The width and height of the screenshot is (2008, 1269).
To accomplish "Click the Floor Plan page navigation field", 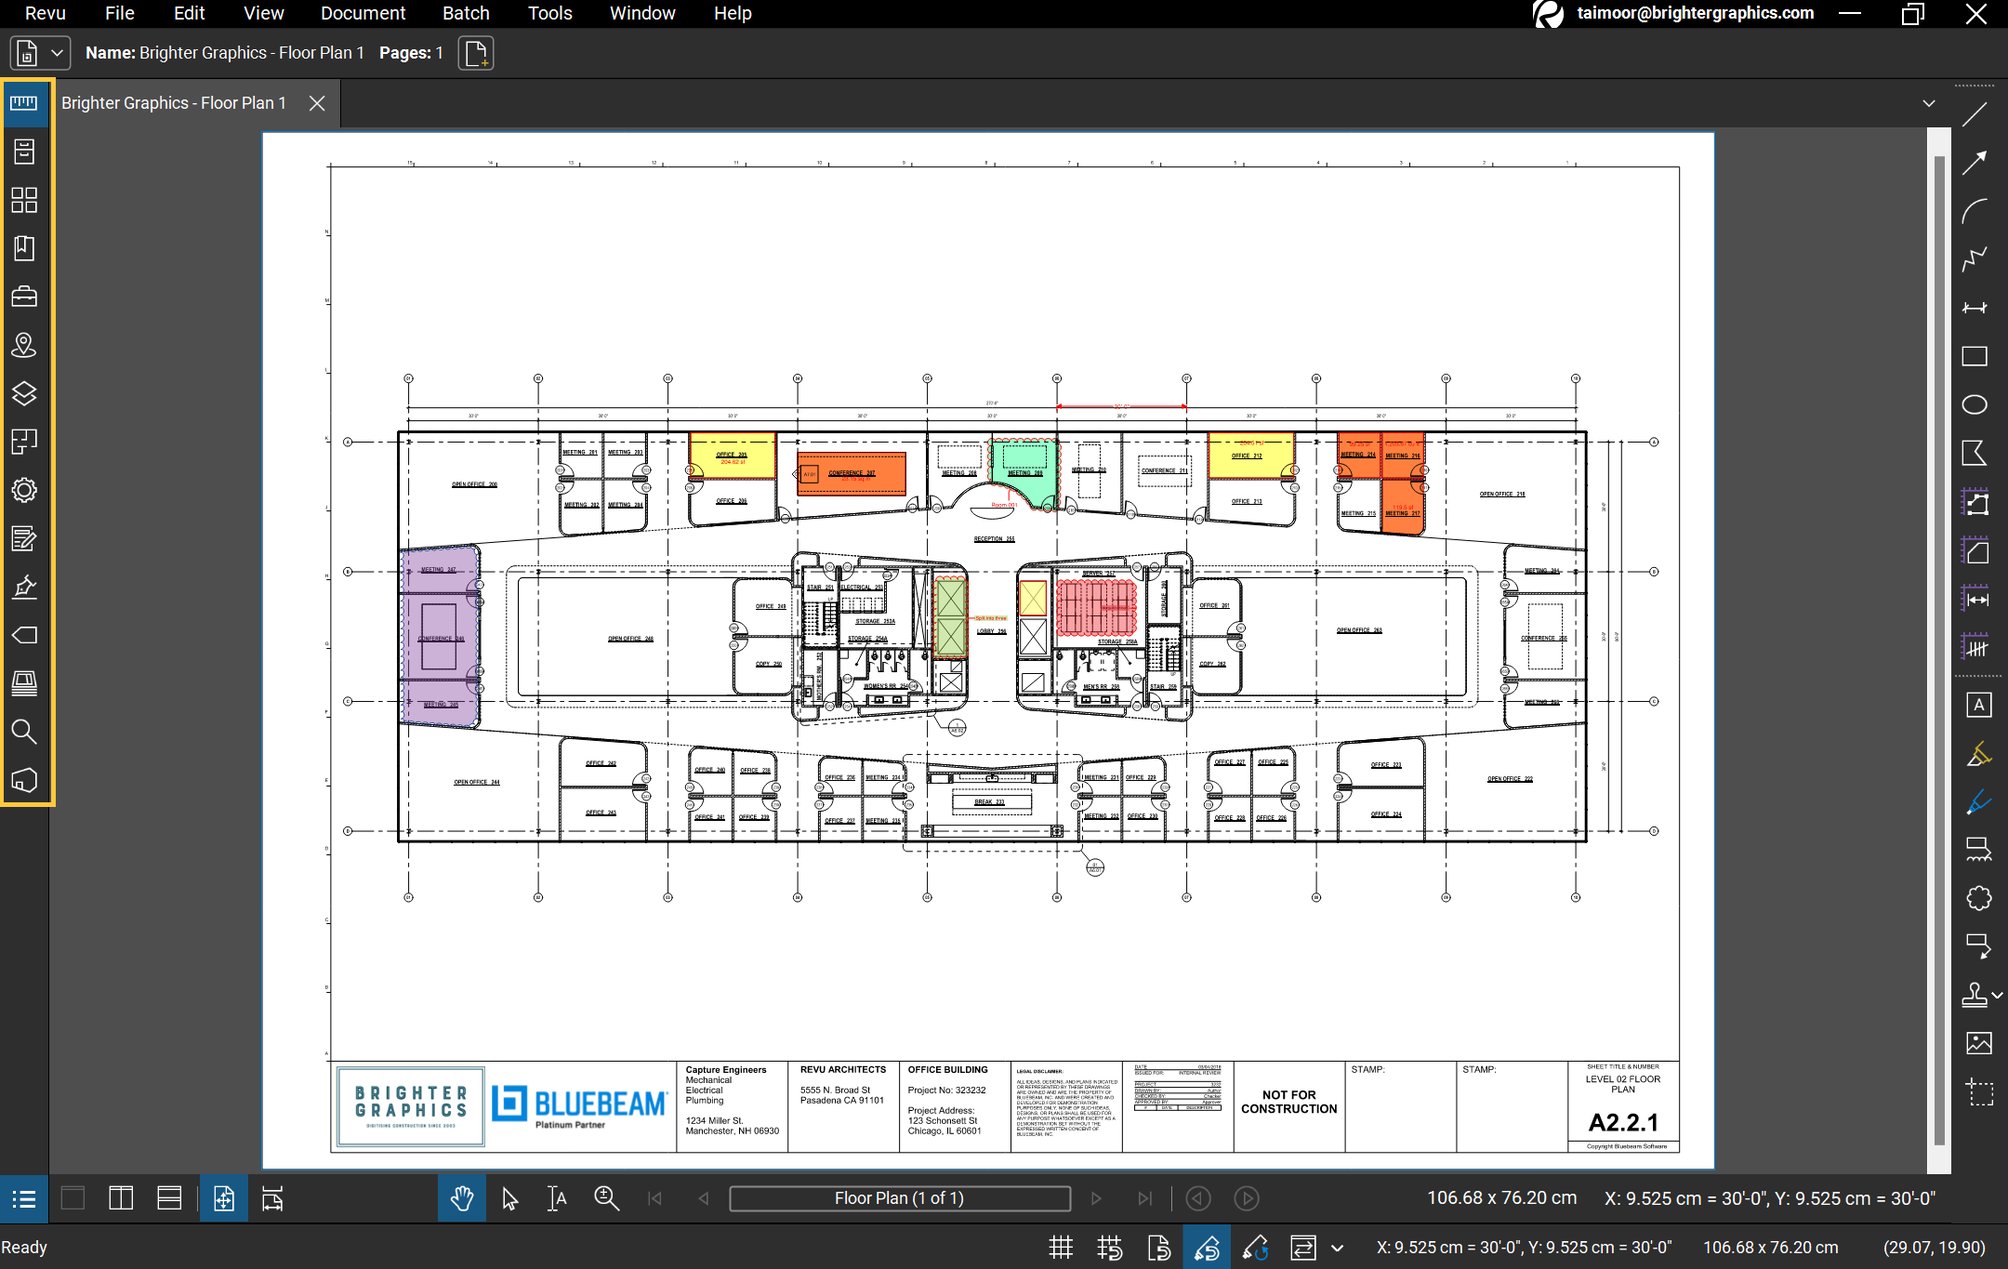I will coord(899,1197).
